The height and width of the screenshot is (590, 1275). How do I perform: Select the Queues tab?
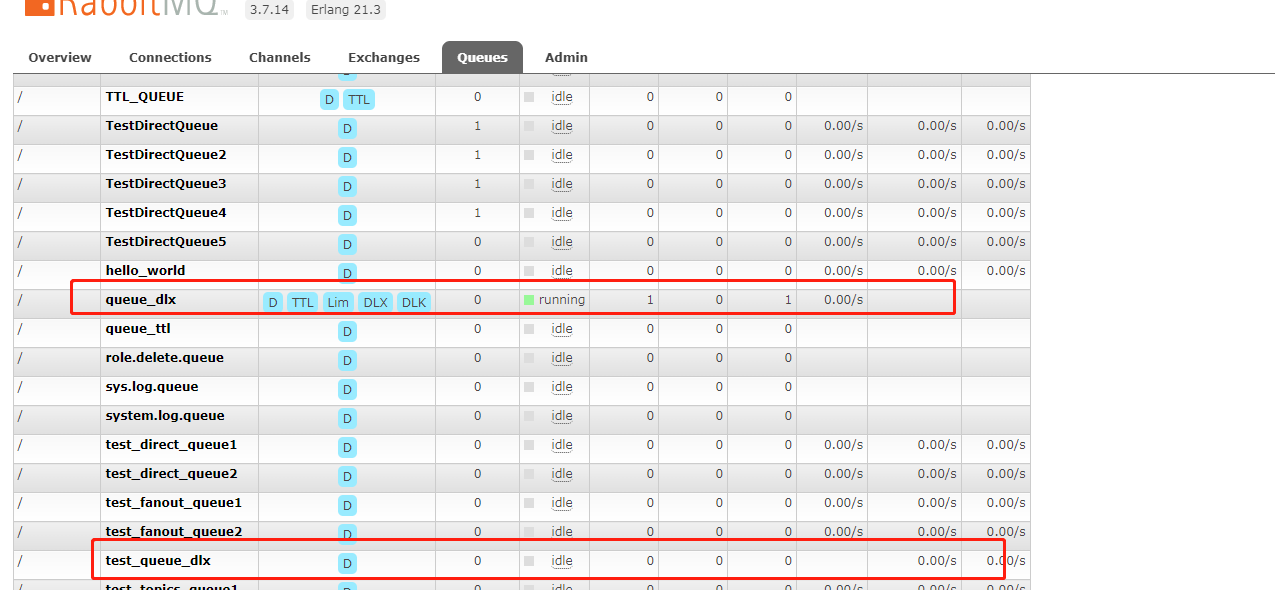tap(482, 57)
